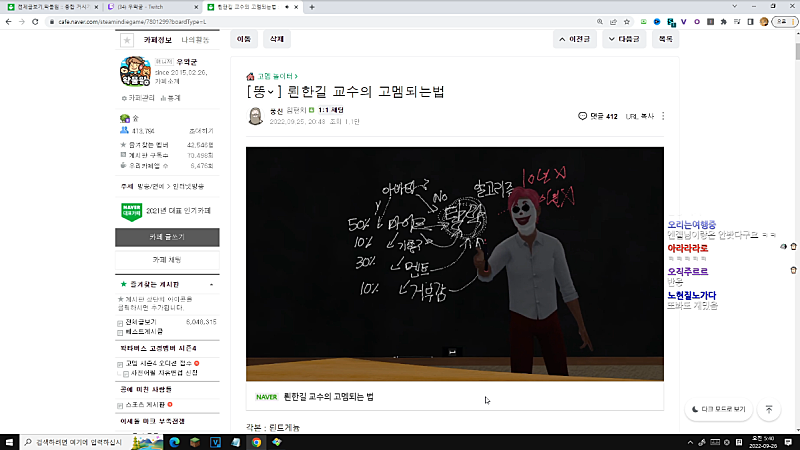Viewport: 800px width, 450px height.
Task: Click the page vertical scrollbar thumb
Action: (x=797, y=51)
